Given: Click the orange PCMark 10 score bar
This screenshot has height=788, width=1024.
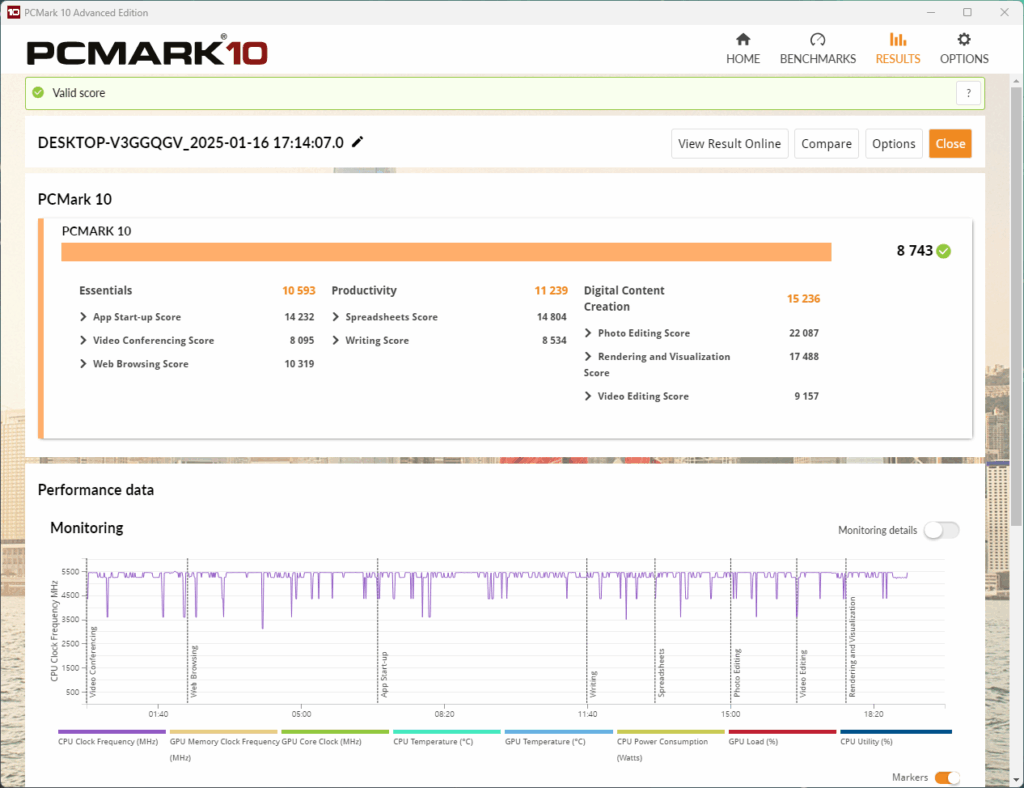Looking at the screenshot, I should (446, 252).
